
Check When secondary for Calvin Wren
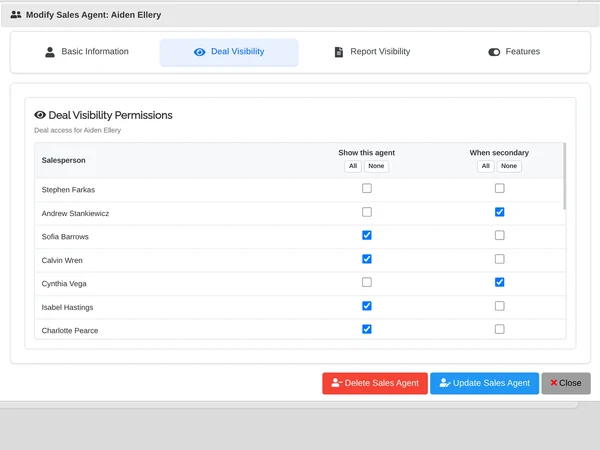(499, 259)
